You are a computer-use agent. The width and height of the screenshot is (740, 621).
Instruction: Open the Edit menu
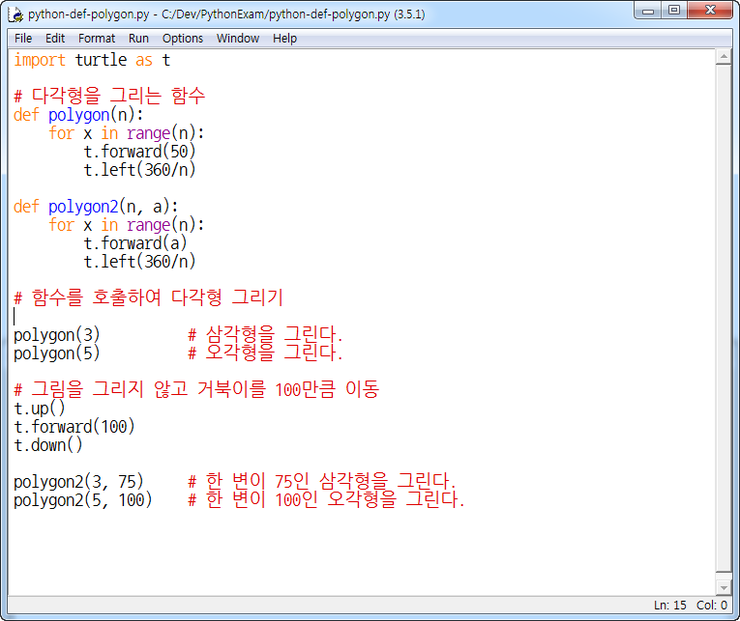pyautogui.click(x=55, y=38)
